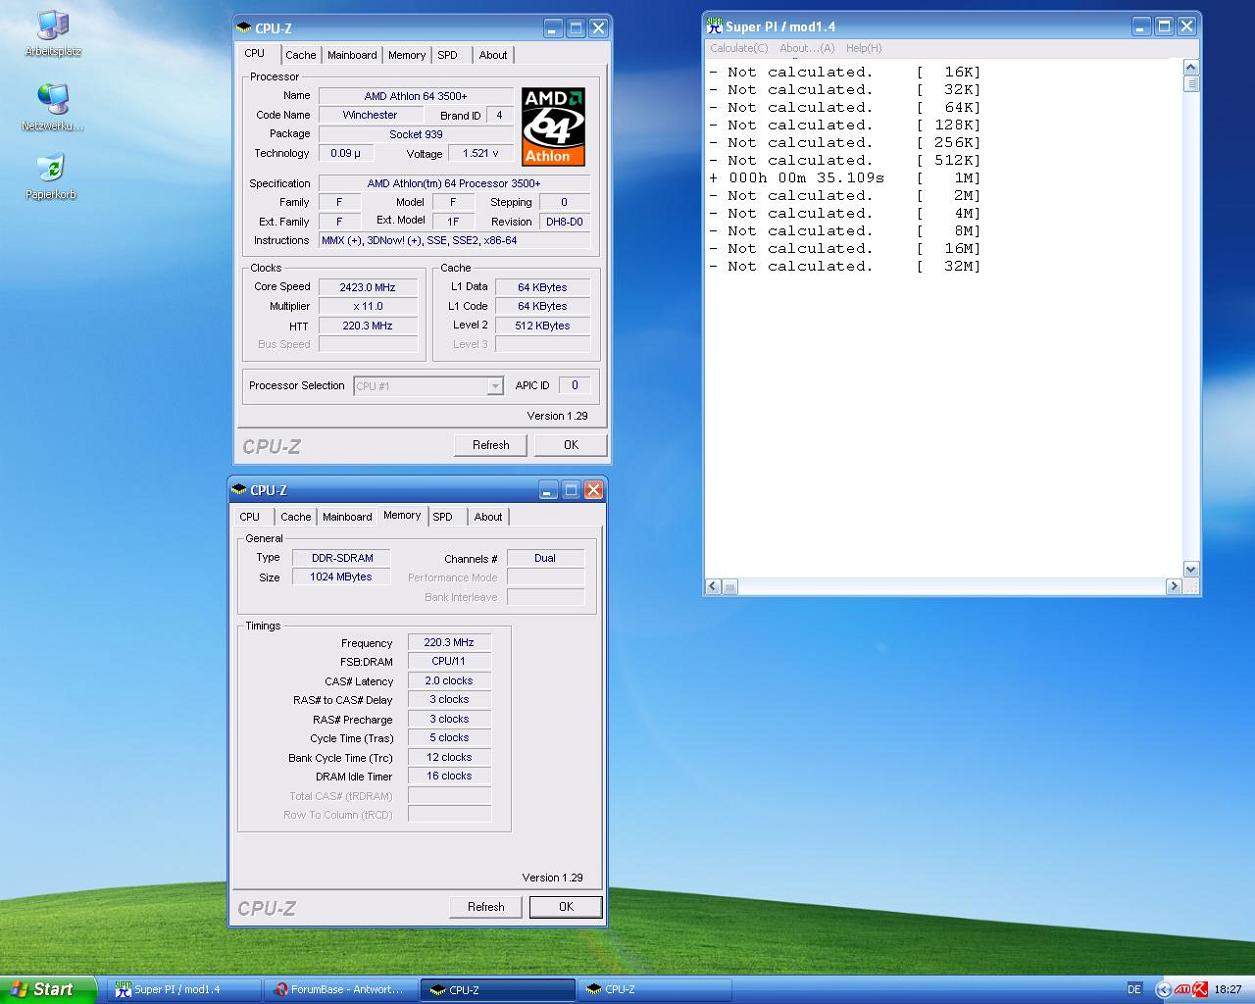Click the Type field DDR-SDRAM
1255x1004 pixels.
(341, 558)
